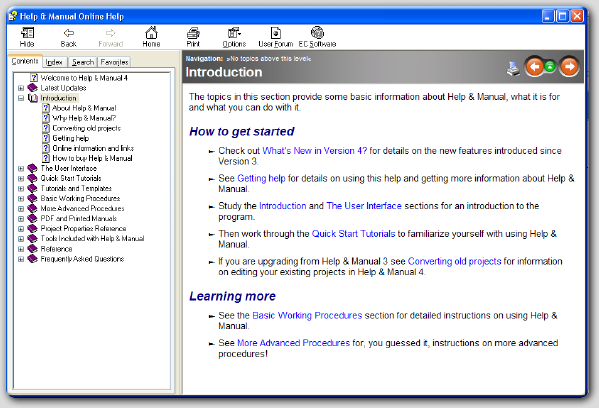
Task: Click the book icon beside Reference
Action: 32,249
